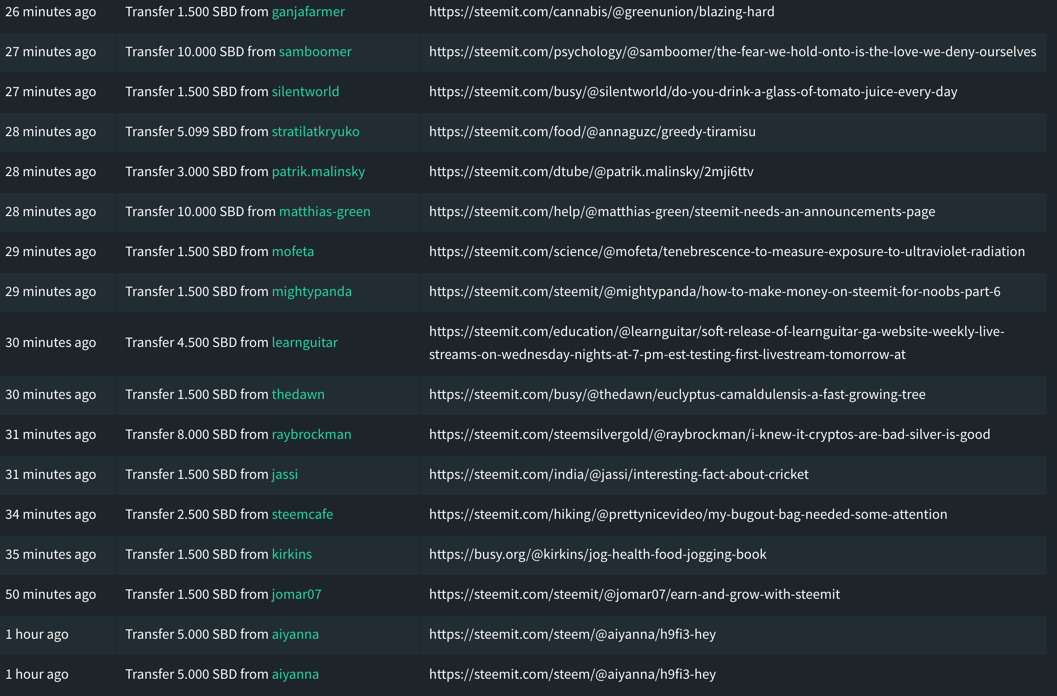The width and height of the screenshot is (1057, 696).
Task: Select kirkins user link
Action: (291, 555)
